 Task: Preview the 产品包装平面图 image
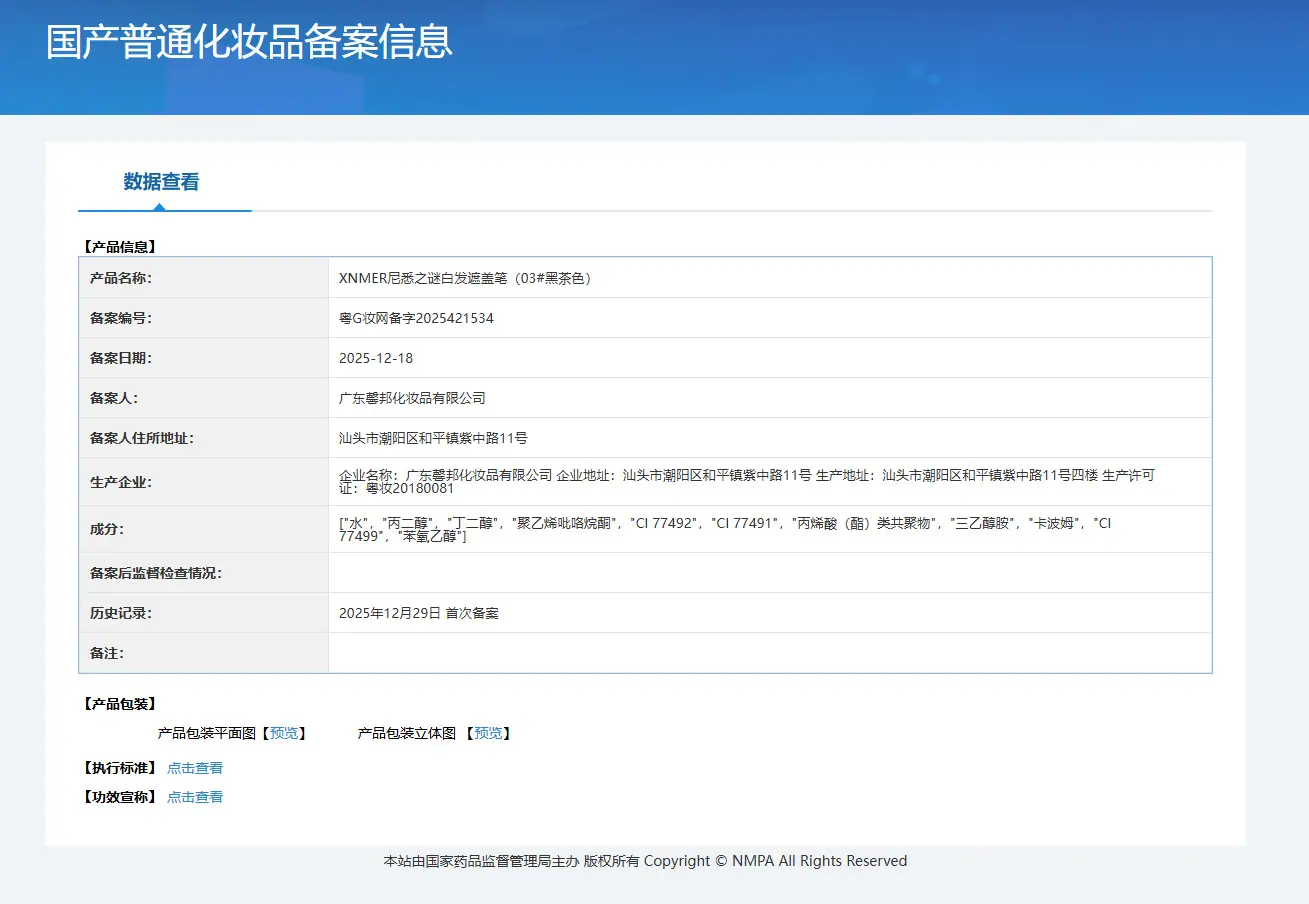284,733
